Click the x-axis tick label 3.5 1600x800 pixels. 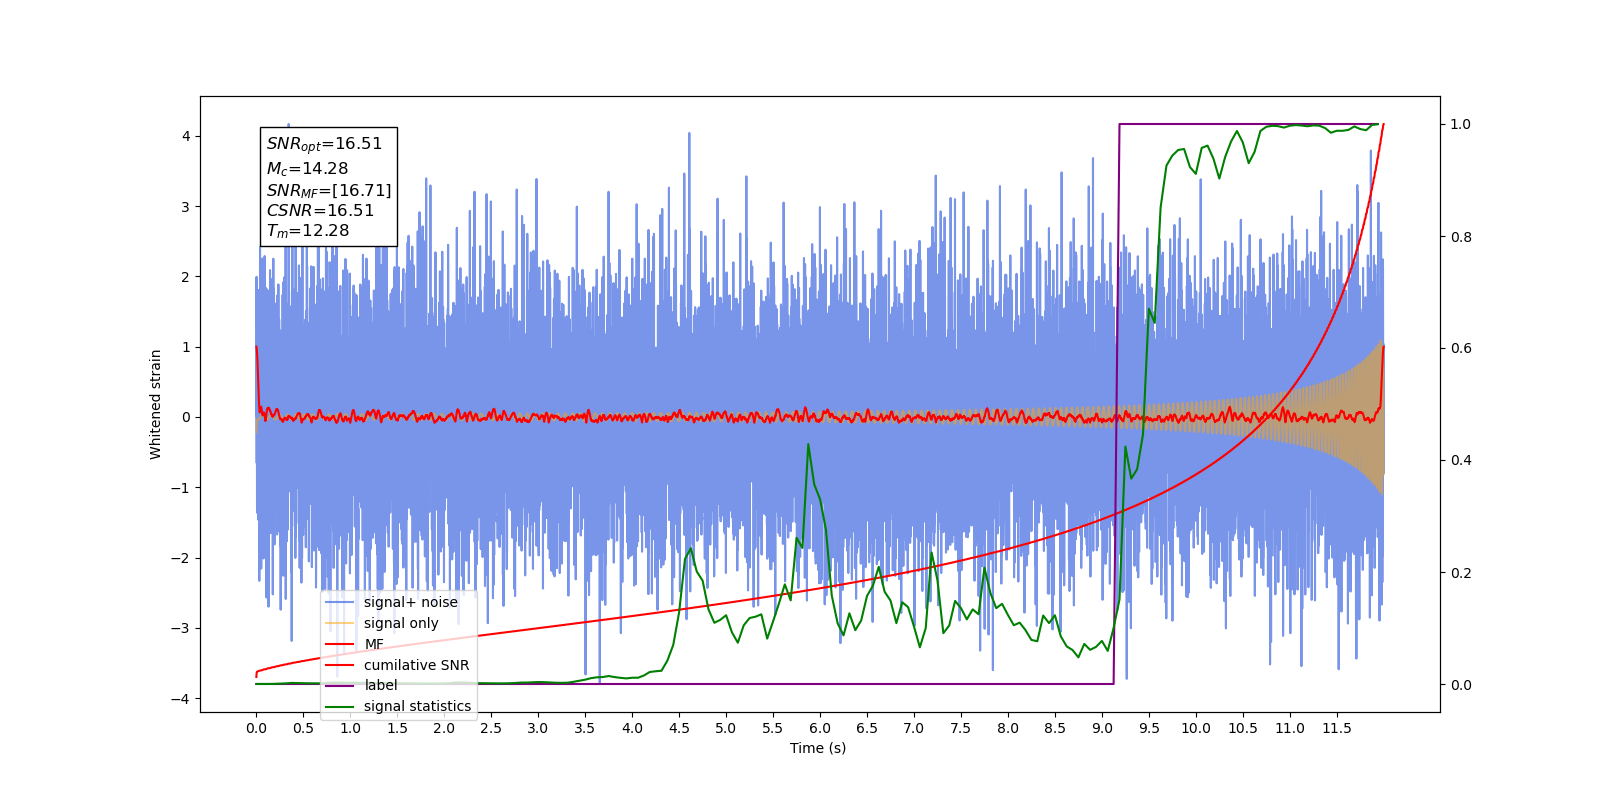[x=585, y=728]
